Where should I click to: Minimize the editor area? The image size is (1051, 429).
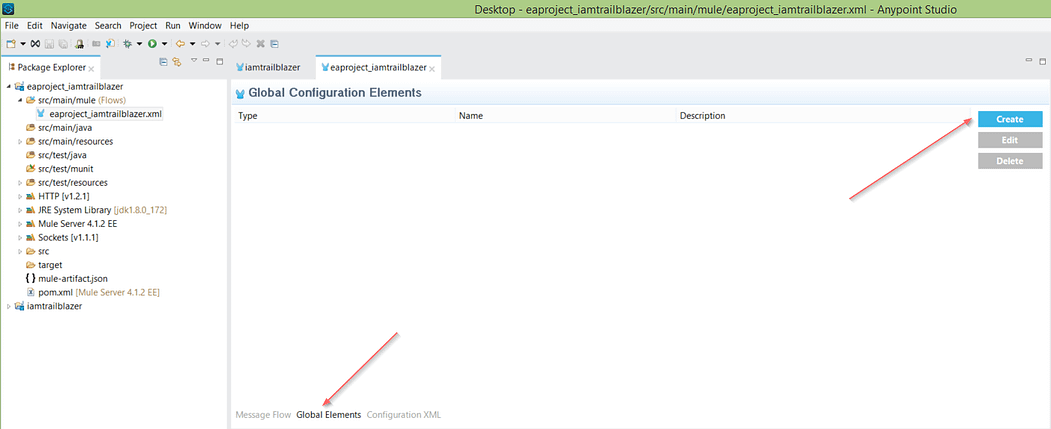[x=1029, y=60]
